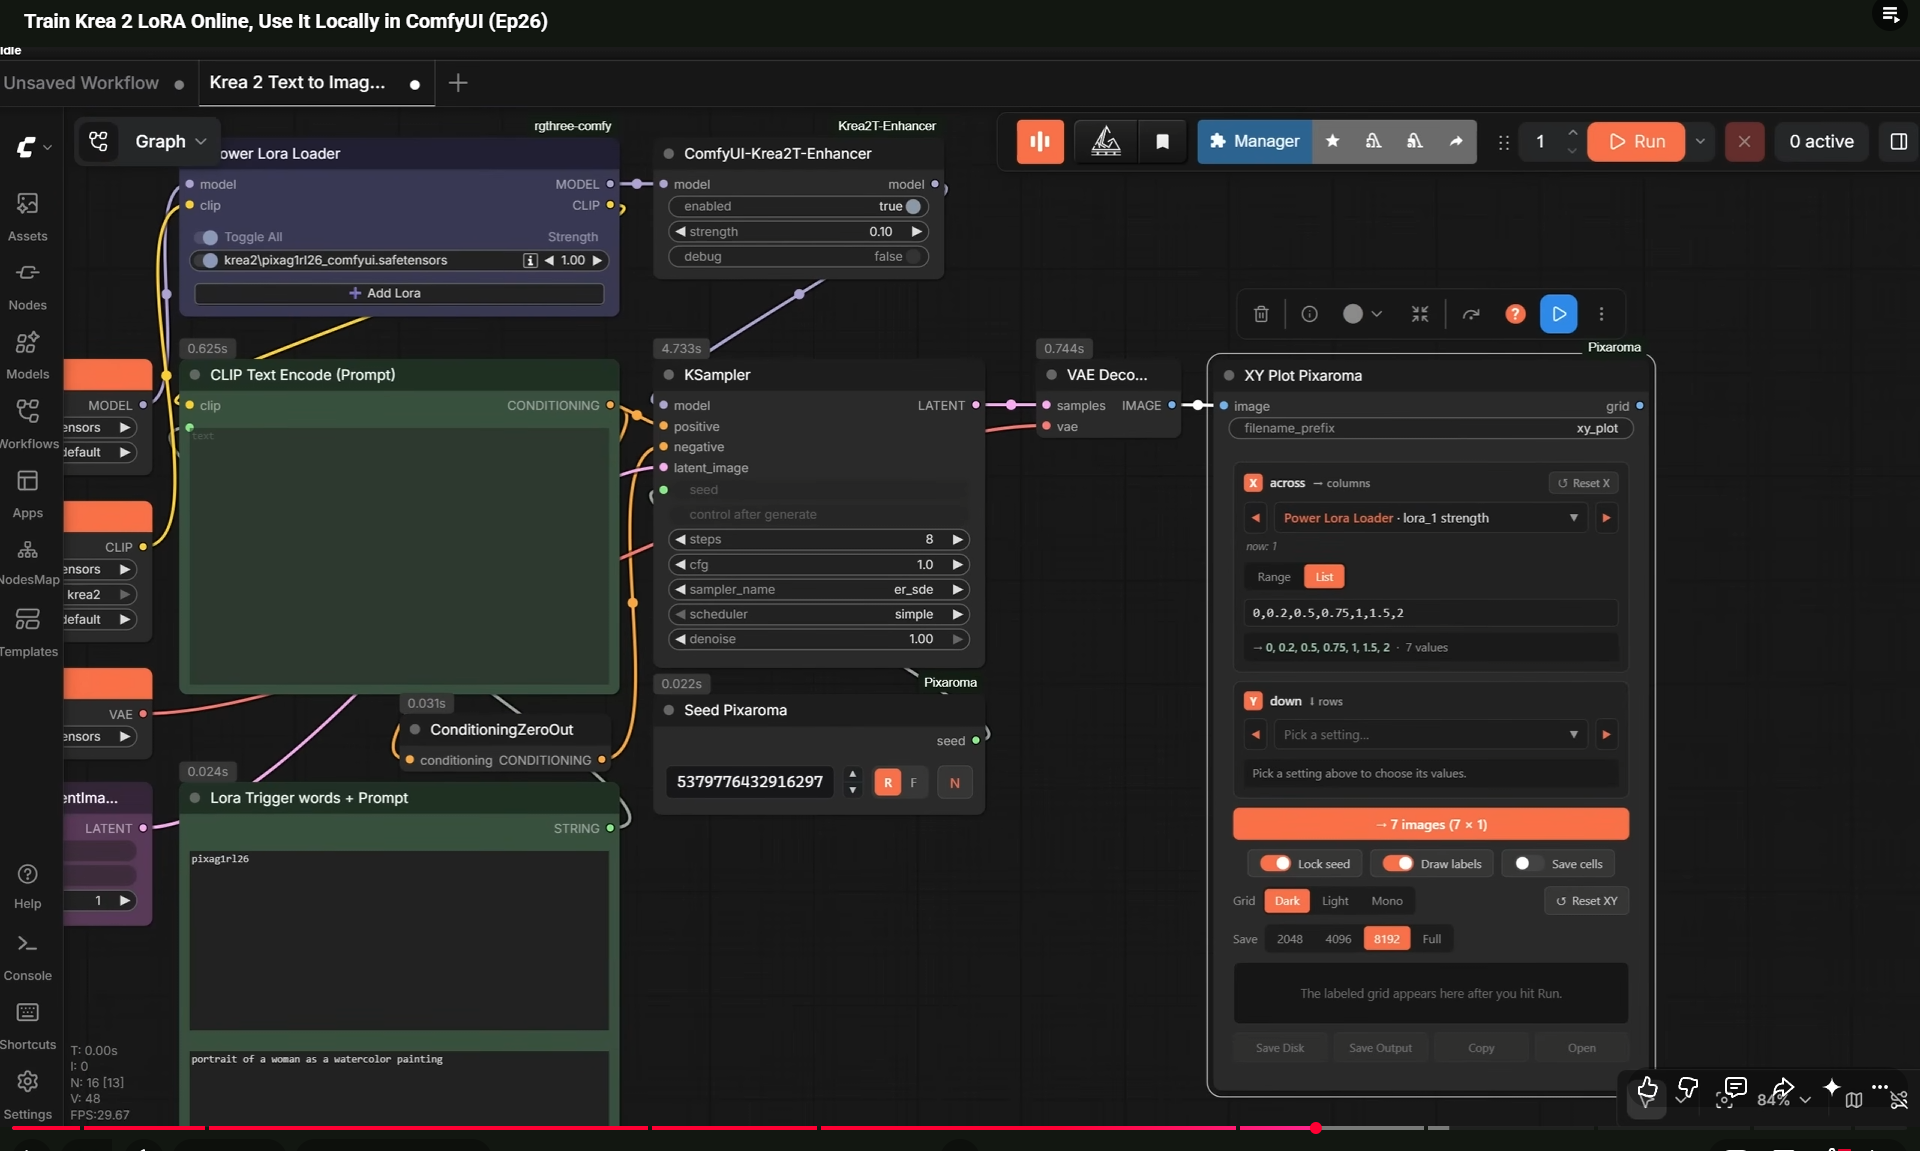The image size is (1920, 1151).
Task: Delete the selected node with trash icon
Action: 1261,314
